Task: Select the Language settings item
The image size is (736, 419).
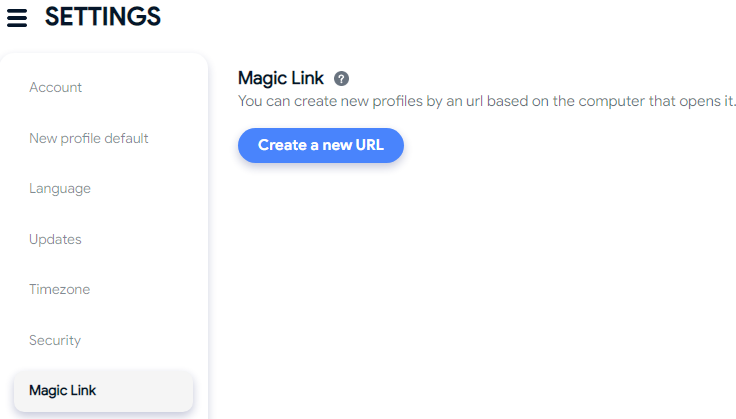Action: pyautogui.click(x=60, y=189)
